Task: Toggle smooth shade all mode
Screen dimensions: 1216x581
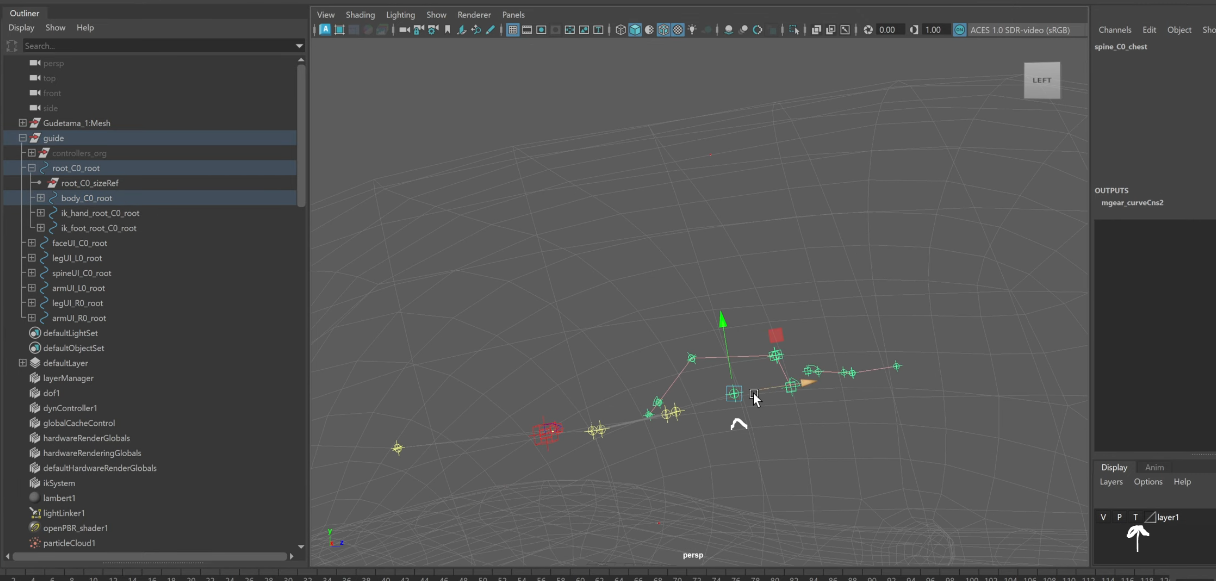Action: (x=634, y=30)
